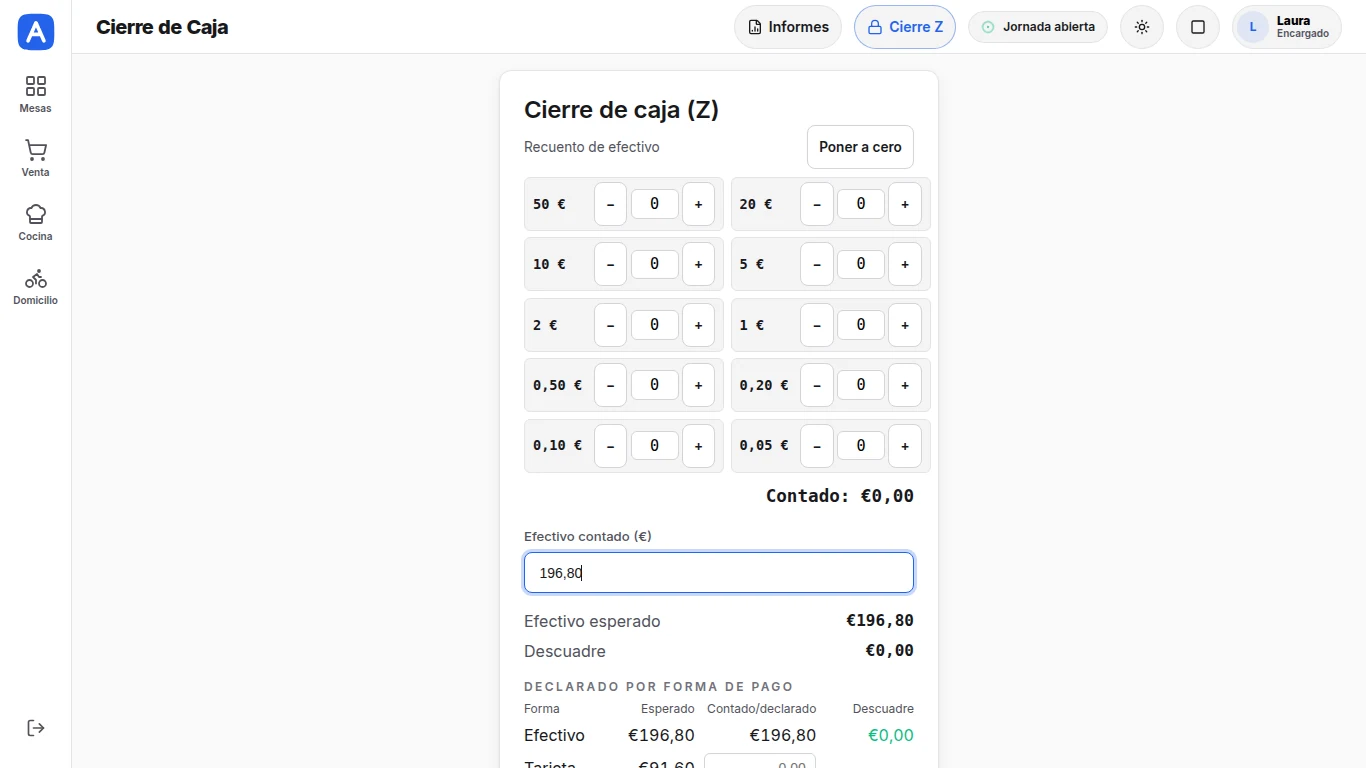Viewport: 1366px width, 768px height.
Task: Decrease the 1 € coin count
Action: [817, 325]
